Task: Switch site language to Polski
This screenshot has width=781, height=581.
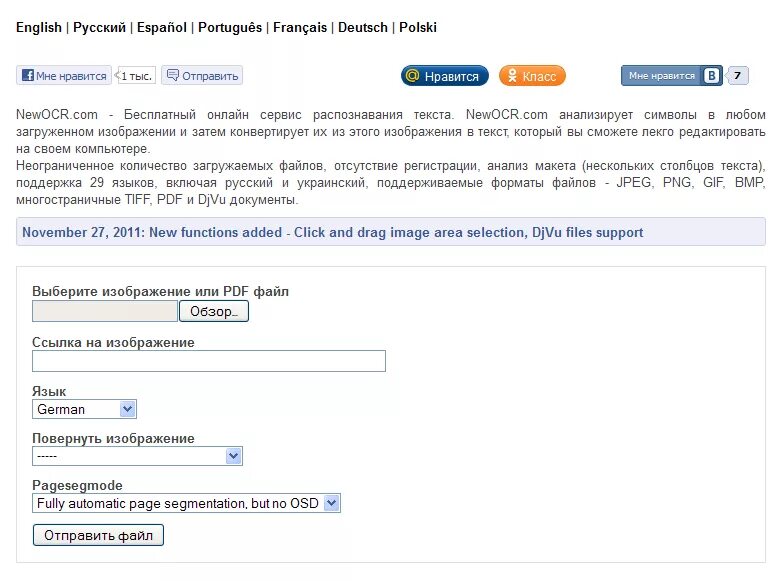Action: pyautogui.click(x=418, y=27)
